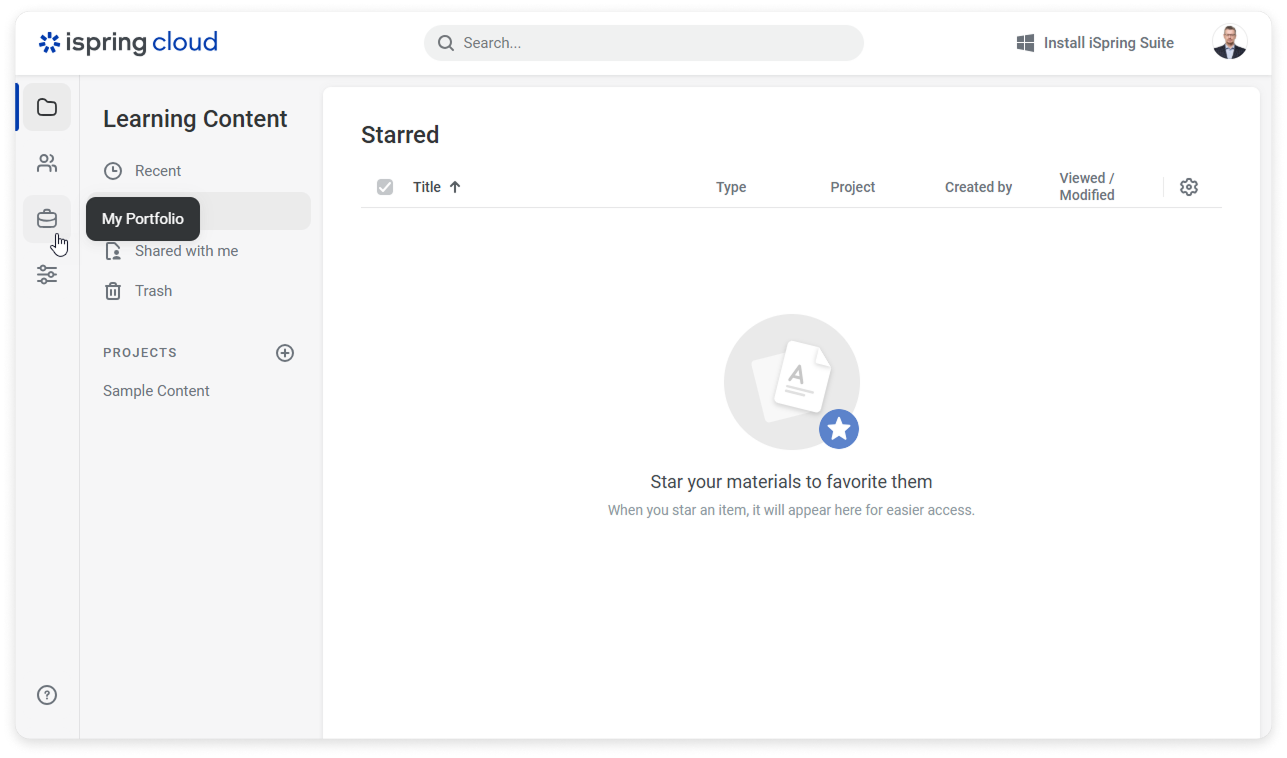Open the Learning Content folder icon
The height and width of the screenshot is (758, 1287).
47,107
